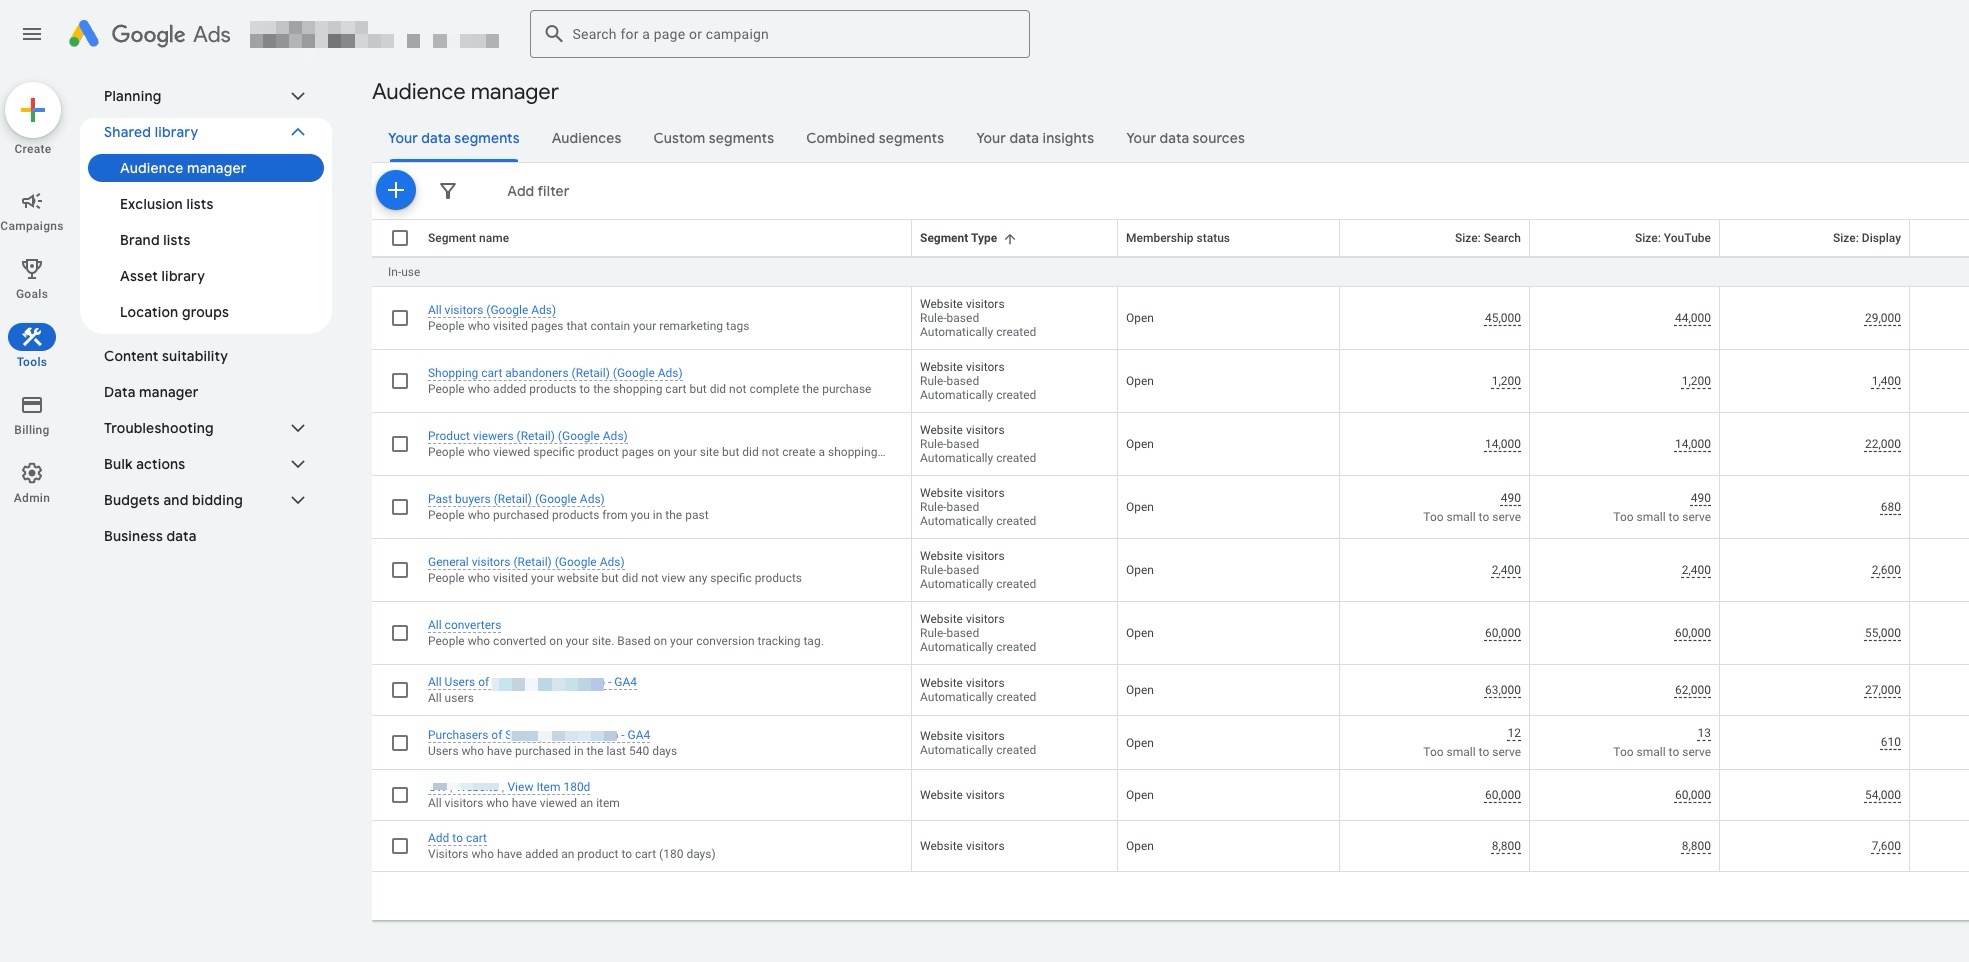Expand the Budgets and bidding chevron
This screenshot has height=962, width=1969.
point(297,500)
